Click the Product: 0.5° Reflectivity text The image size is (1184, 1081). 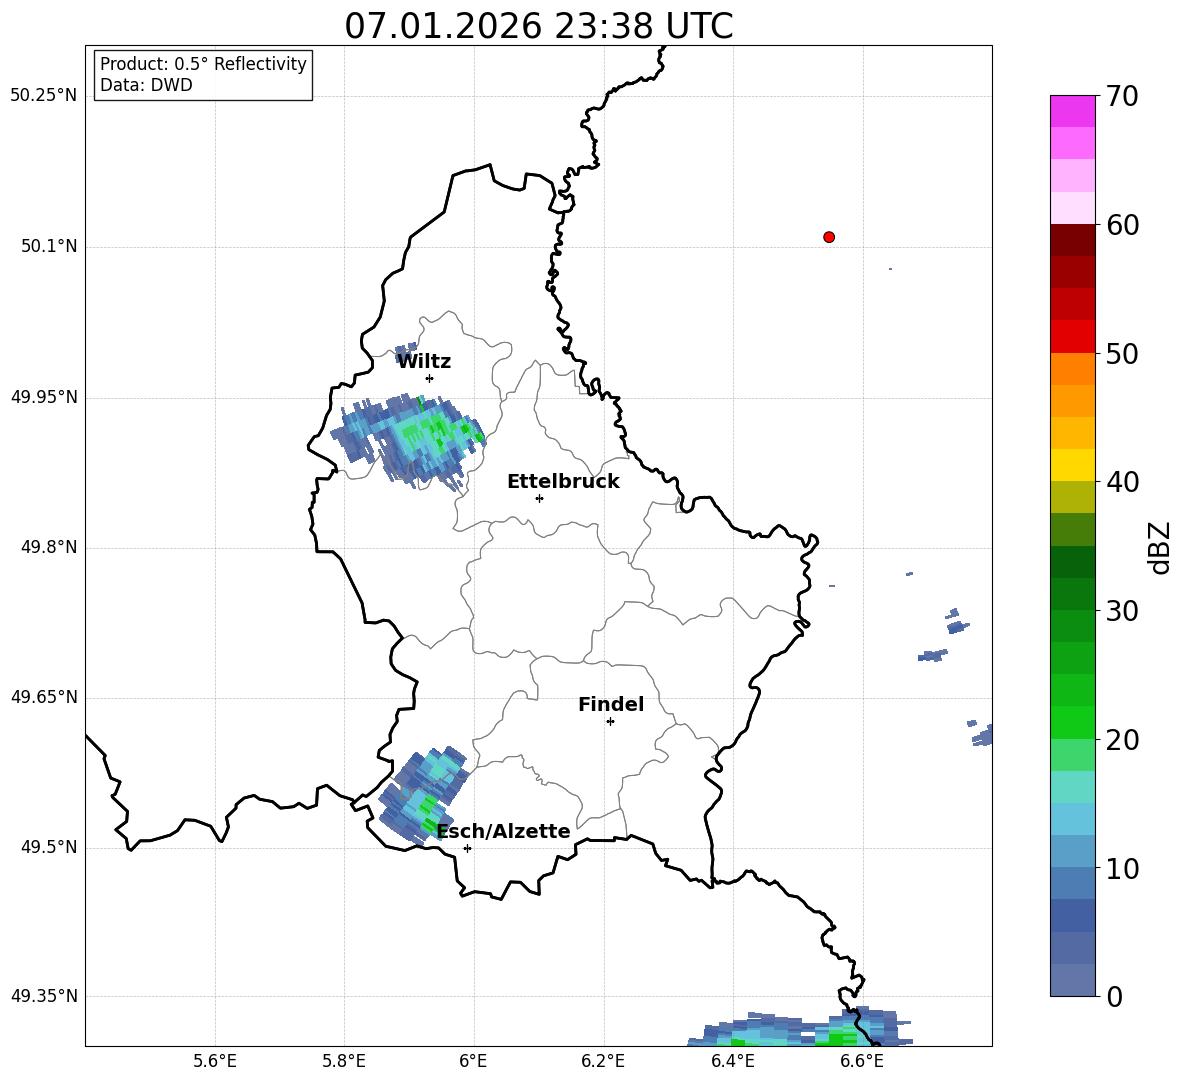[203, 63]
